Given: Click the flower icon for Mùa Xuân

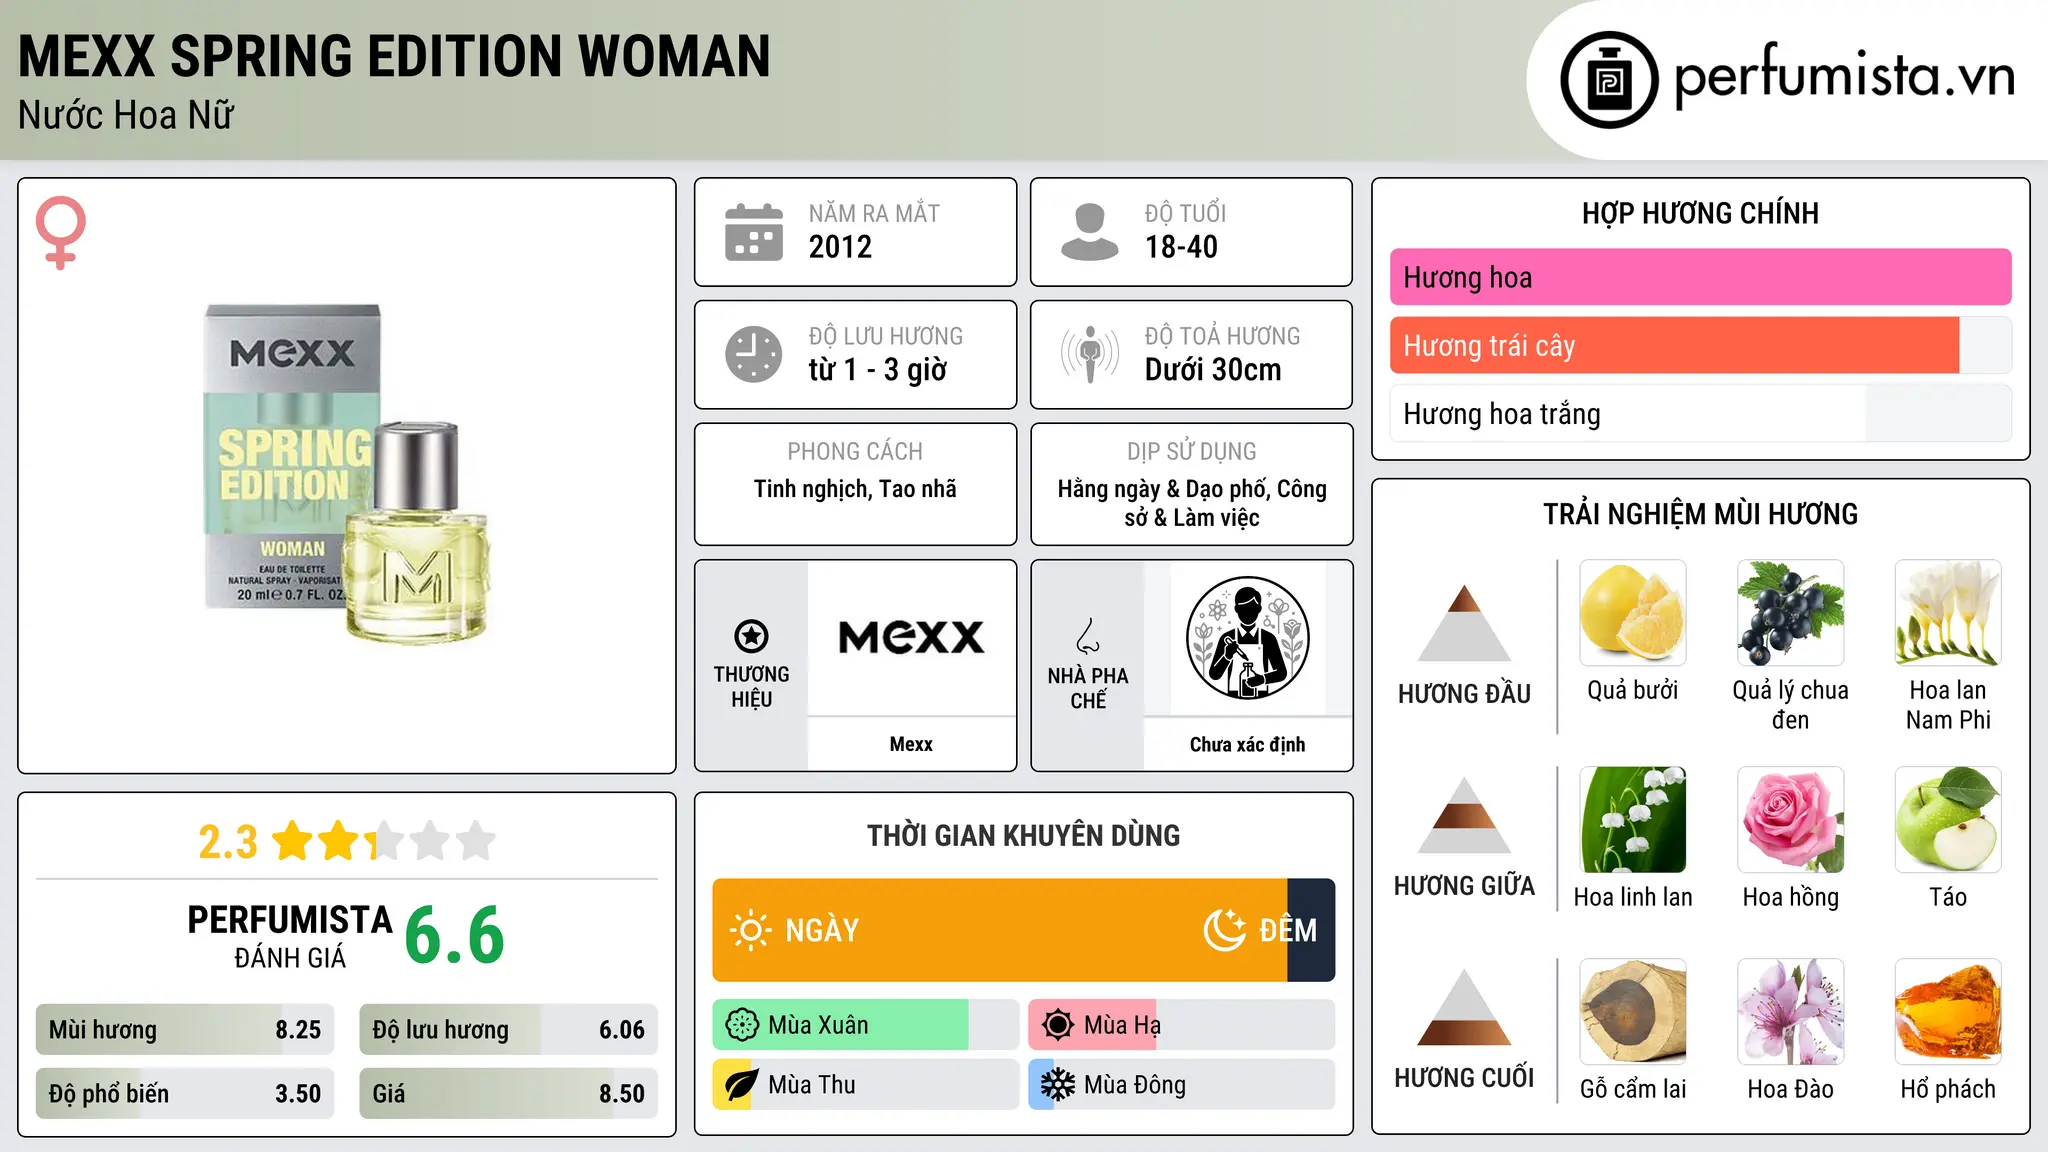Looking at the screenshot, I should 742,1025.
